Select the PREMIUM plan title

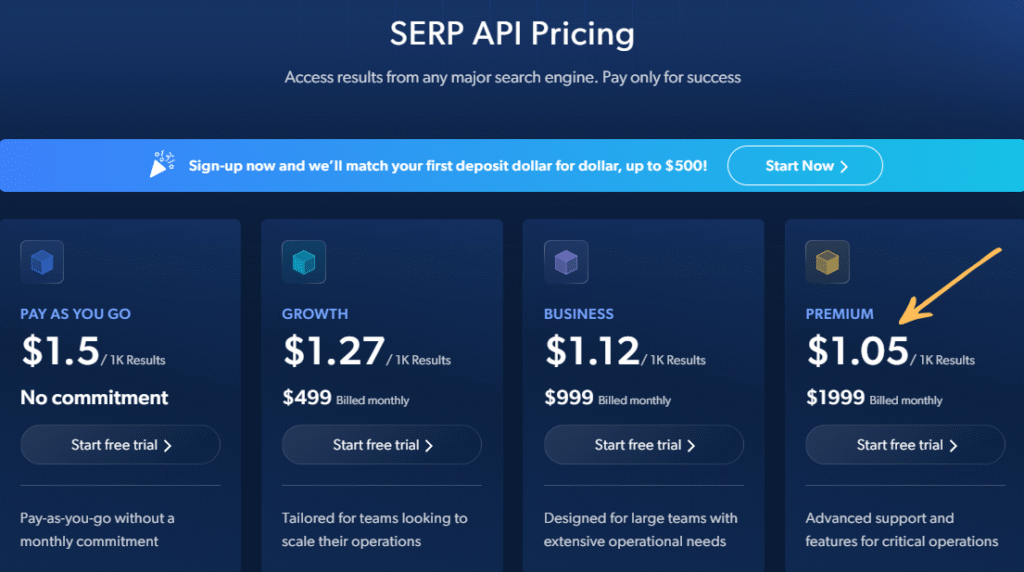pos(839,314)
